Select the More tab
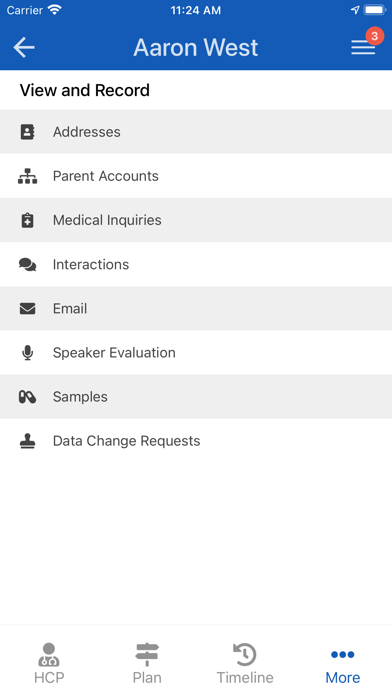 coord(343,663)
